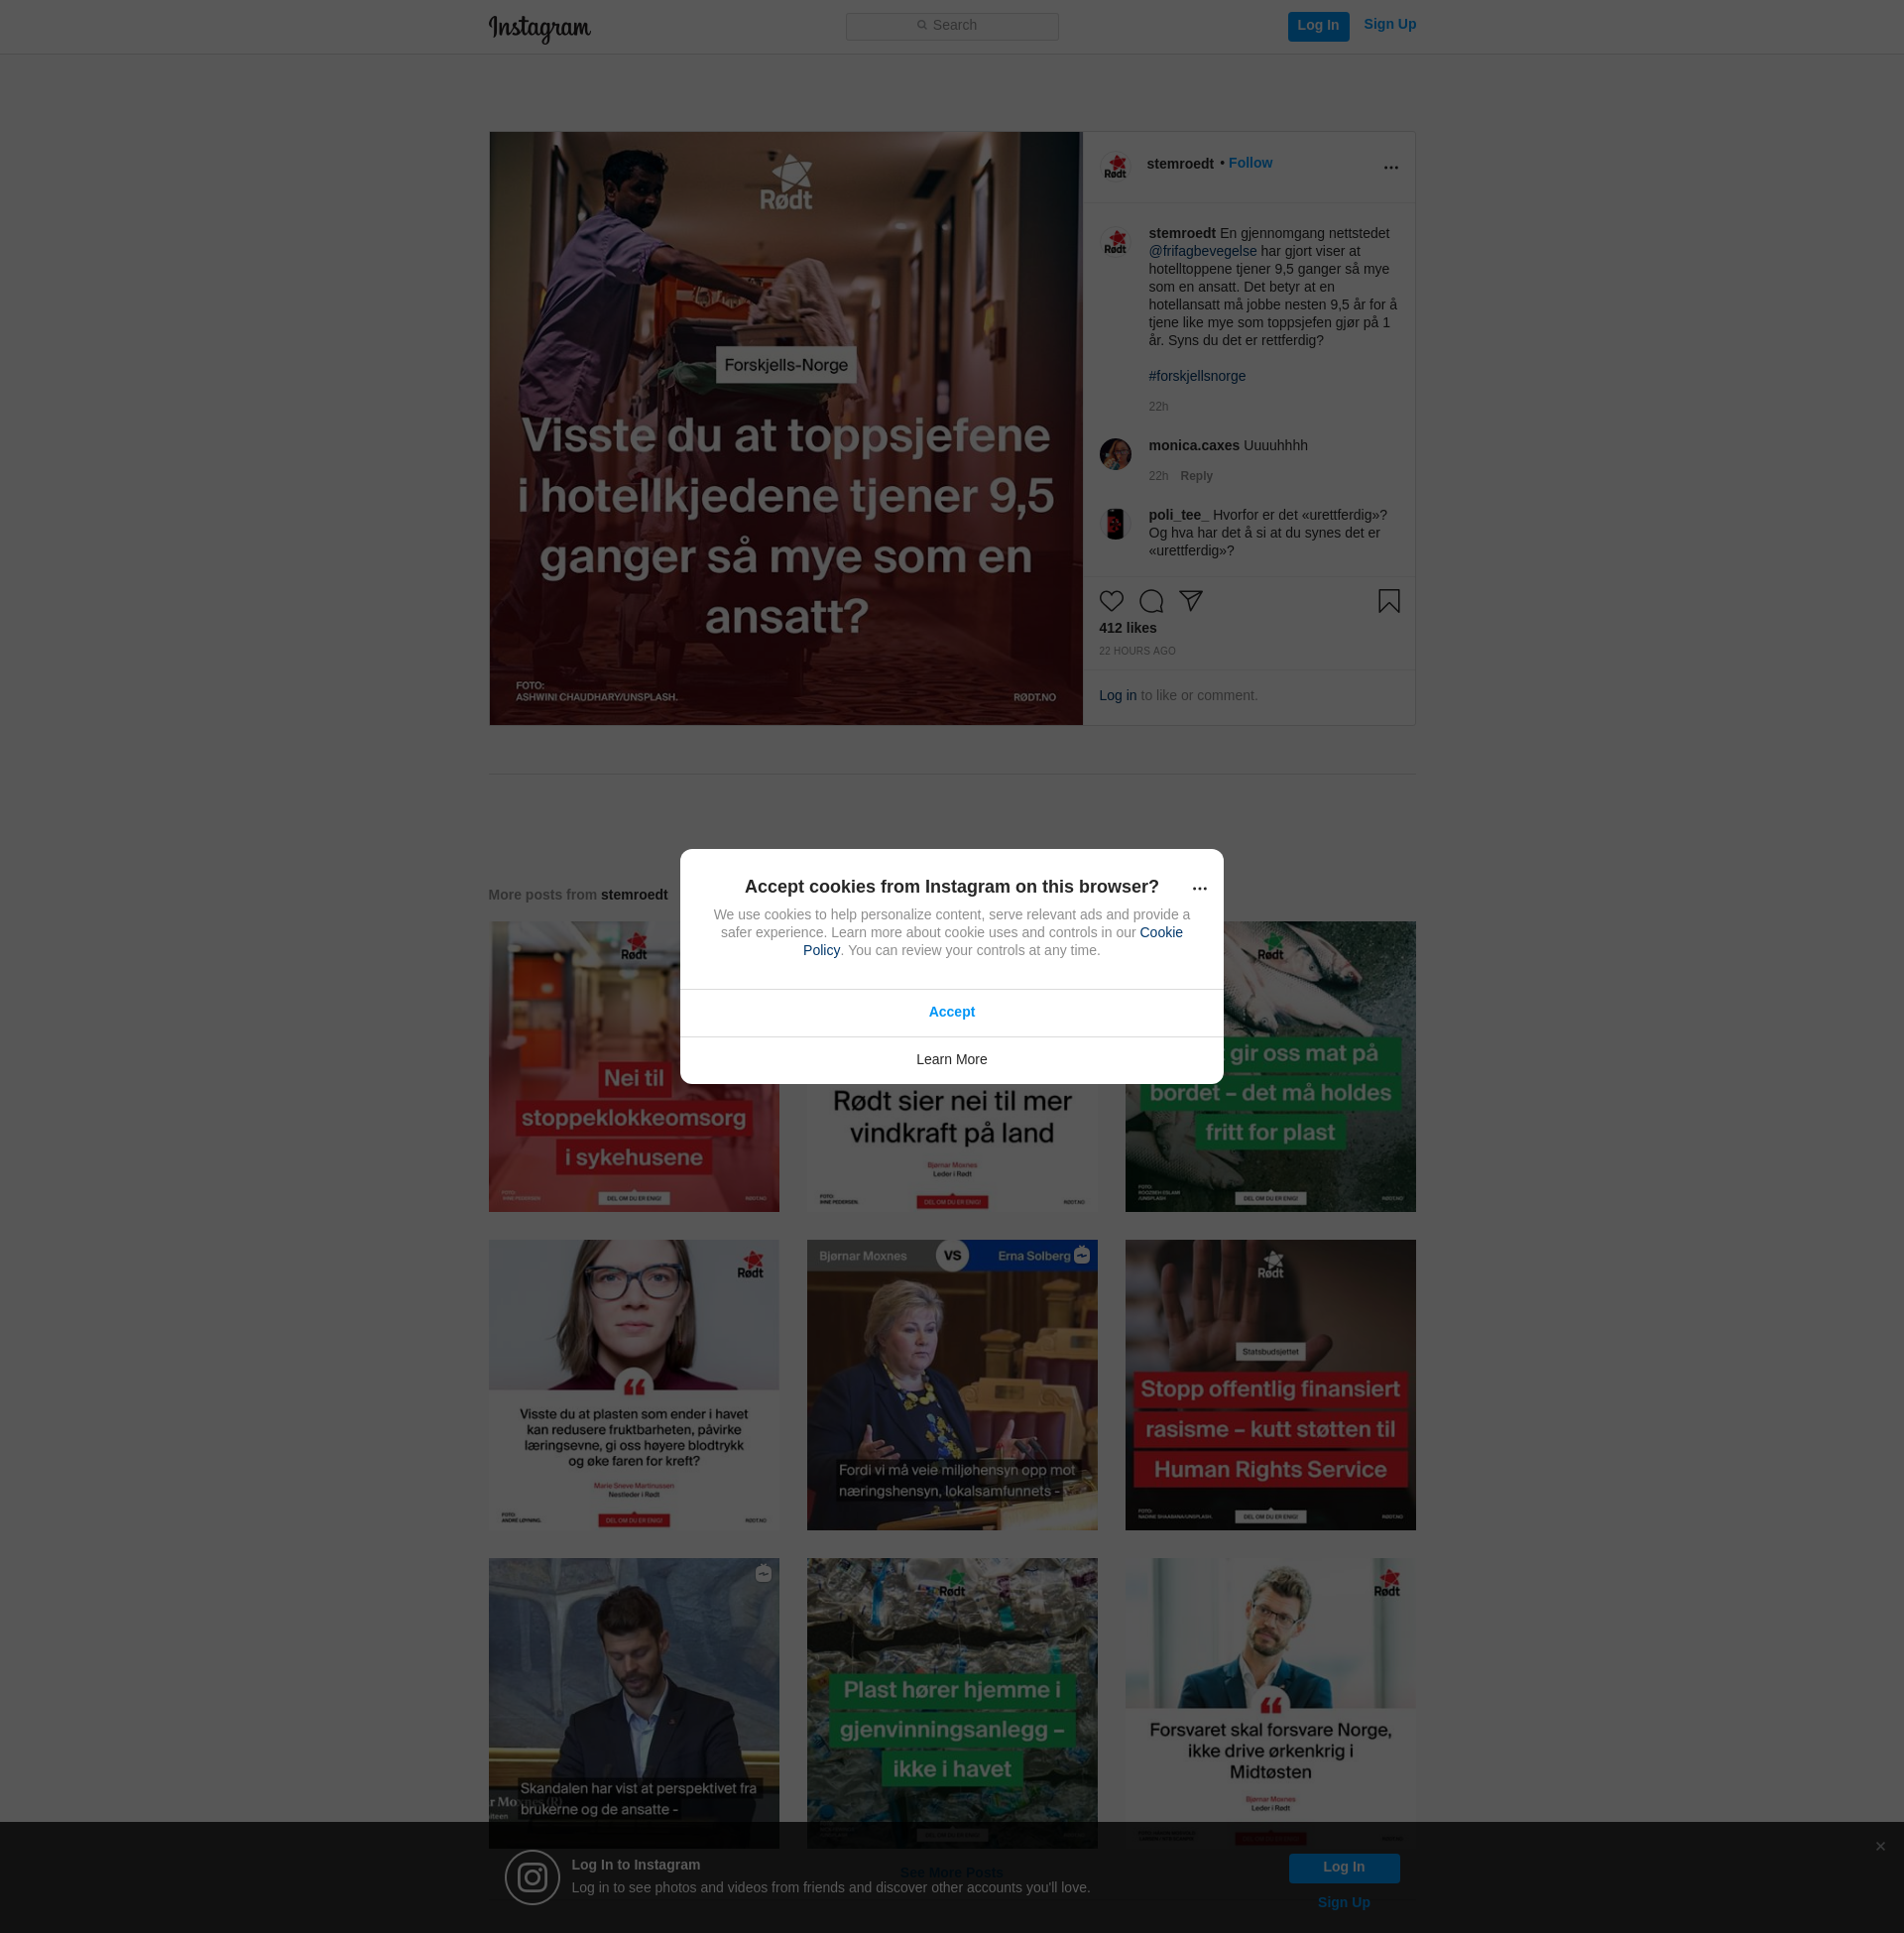This screenshot has width=1904, height=1933.
Task: Click the Instagram logo in header
Action: (x=539, y=27)
